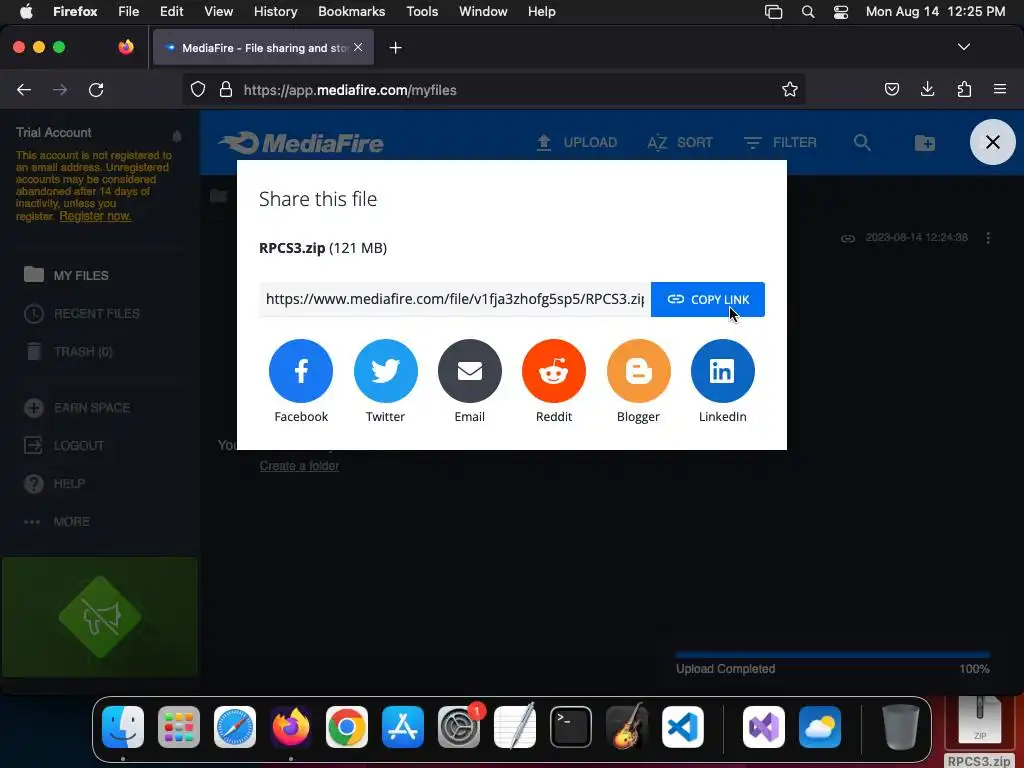This screenshot has height=768, width=1024.
Task: Click the address bar URL
Action: pyautogui.click(x=350, y=90)
